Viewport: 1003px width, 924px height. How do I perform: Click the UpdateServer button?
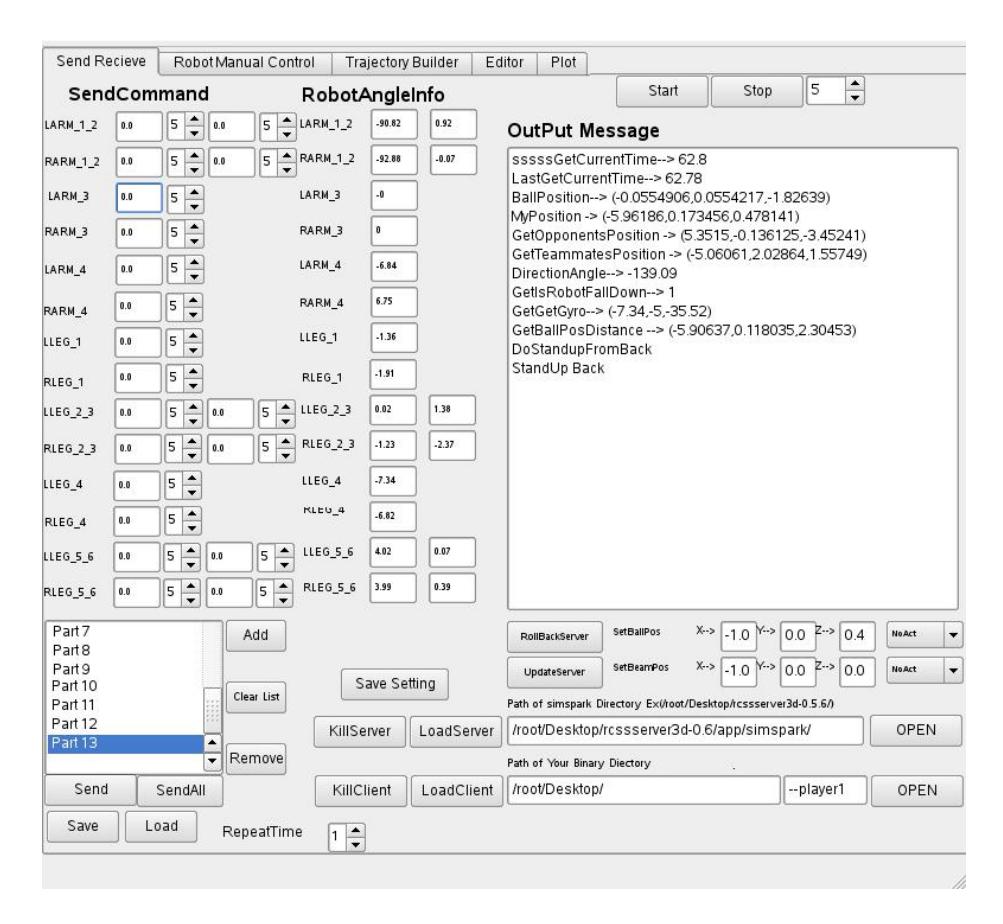[x=555, y=673]
